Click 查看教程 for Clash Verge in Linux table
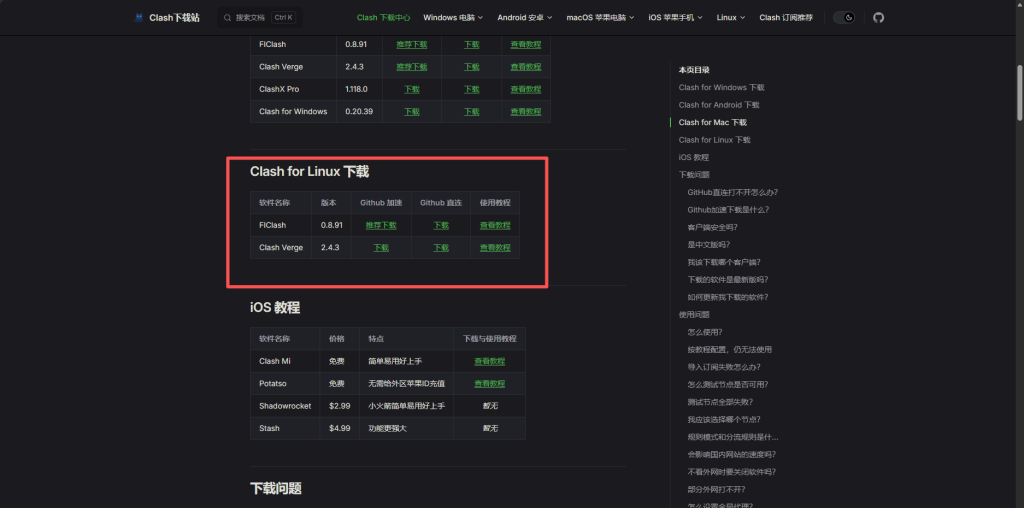 click(494, 247)
